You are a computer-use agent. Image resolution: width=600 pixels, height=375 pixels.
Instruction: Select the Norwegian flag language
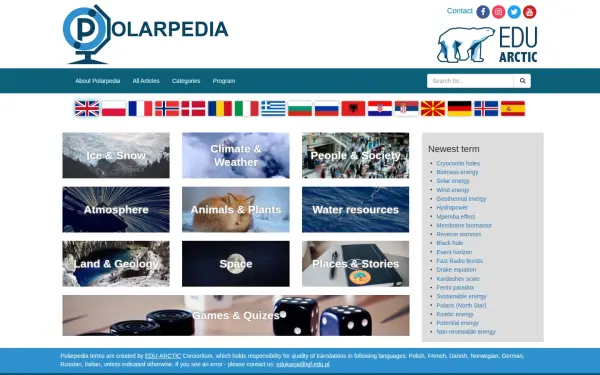coord(167,108)
